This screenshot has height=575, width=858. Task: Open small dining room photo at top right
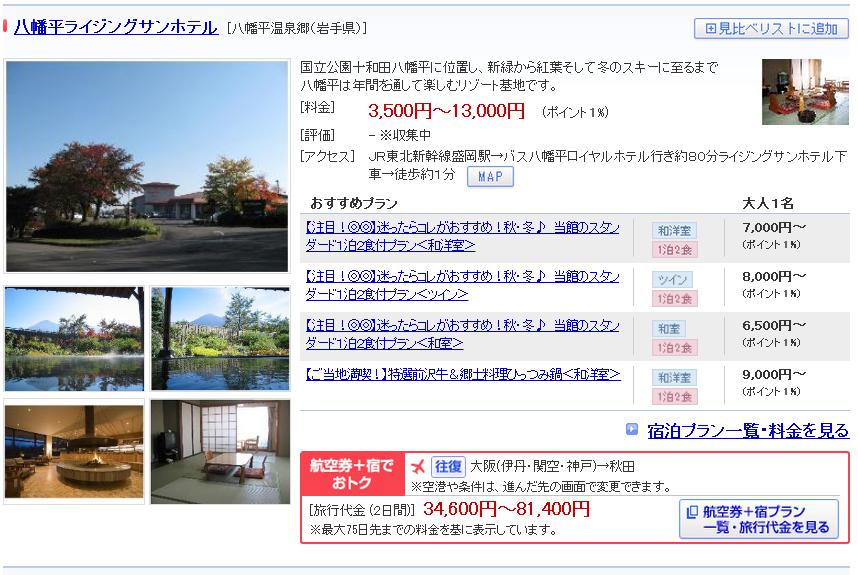[805, 92]
